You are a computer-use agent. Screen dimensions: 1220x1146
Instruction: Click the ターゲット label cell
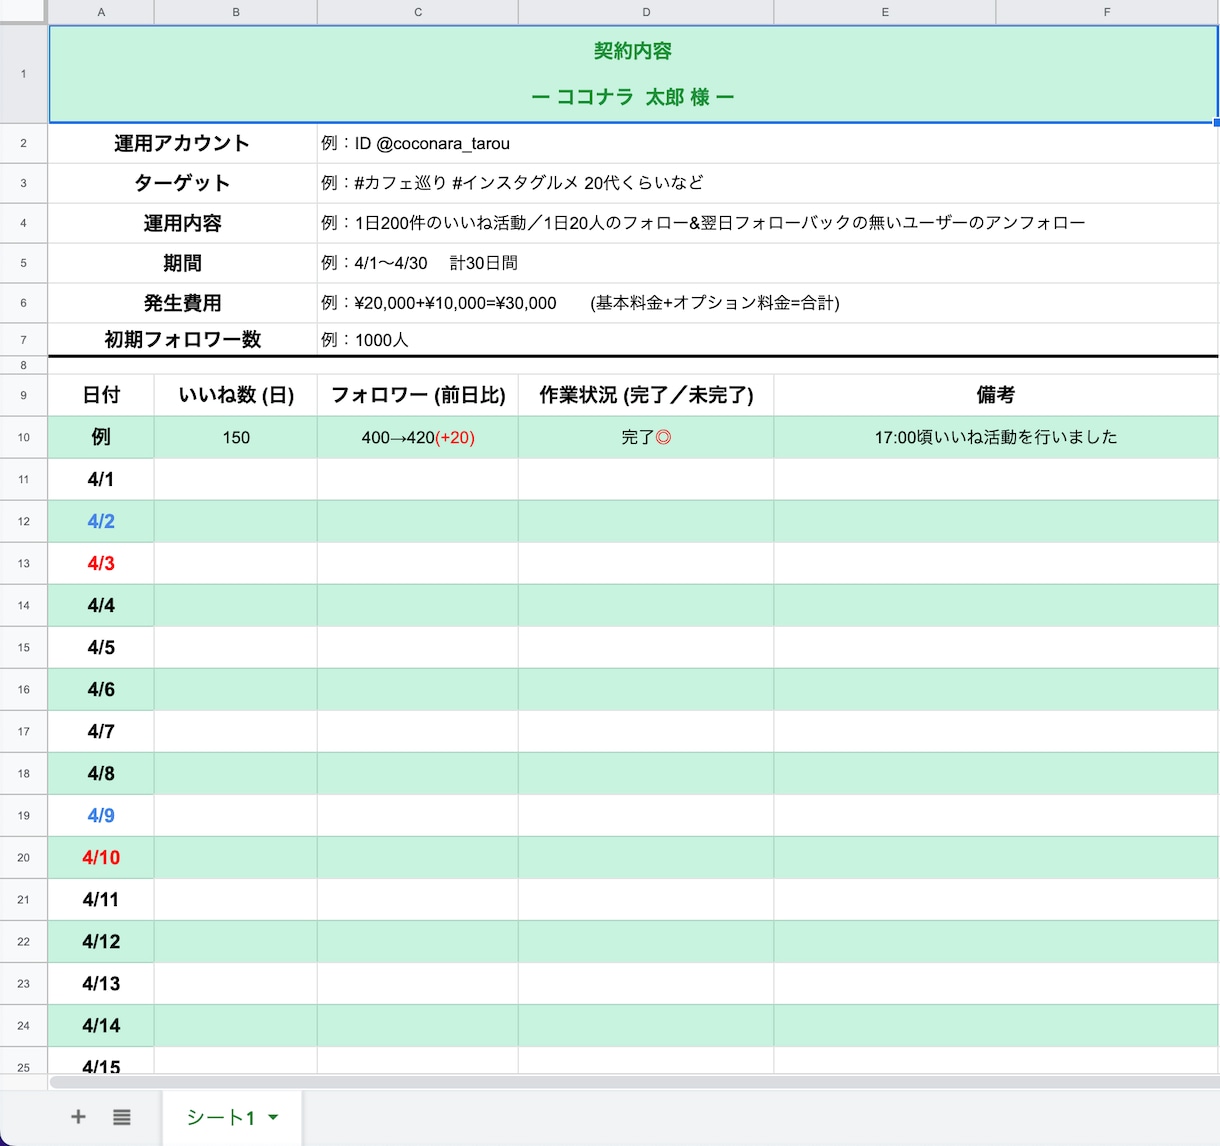pyautogui.click(x=183, y=183)
